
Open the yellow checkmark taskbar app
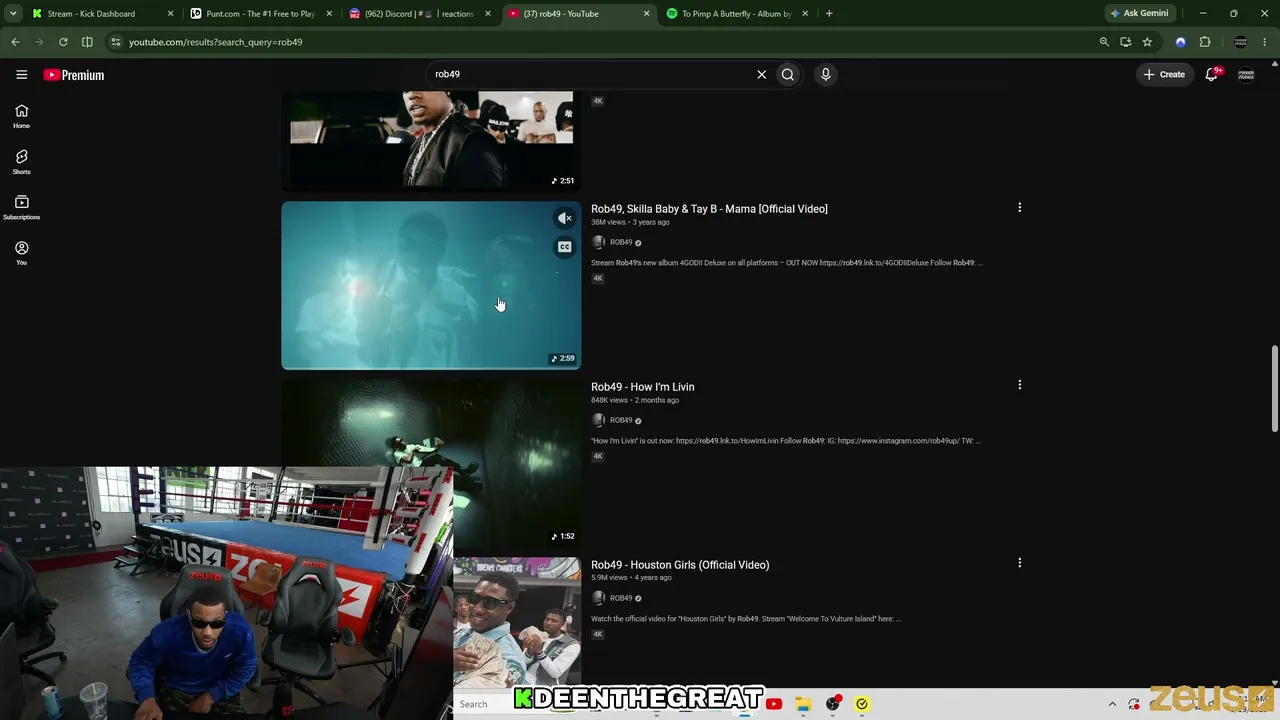pos(862,704)
